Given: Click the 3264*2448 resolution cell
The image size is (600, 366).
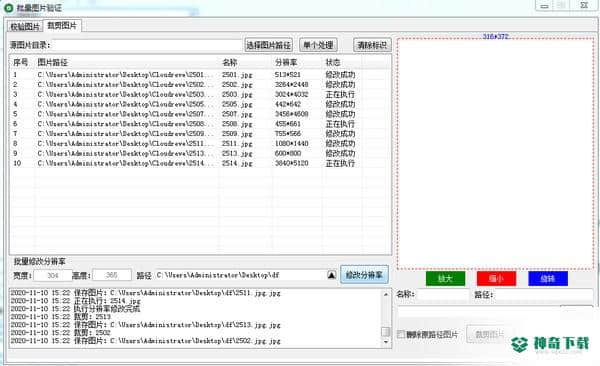Looking at the screenshot, I should pyautogui.click(x=292, y=85).
